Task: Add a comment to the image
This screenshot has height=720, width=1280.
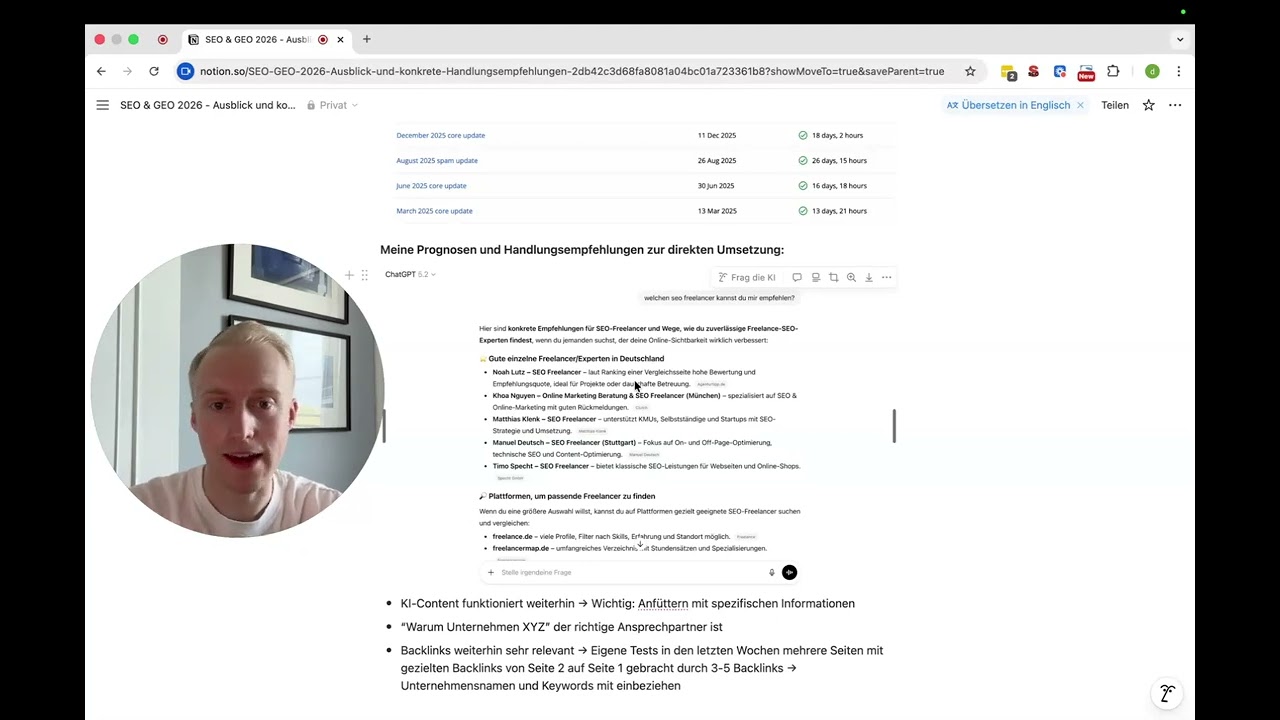Action: (797, 277)
